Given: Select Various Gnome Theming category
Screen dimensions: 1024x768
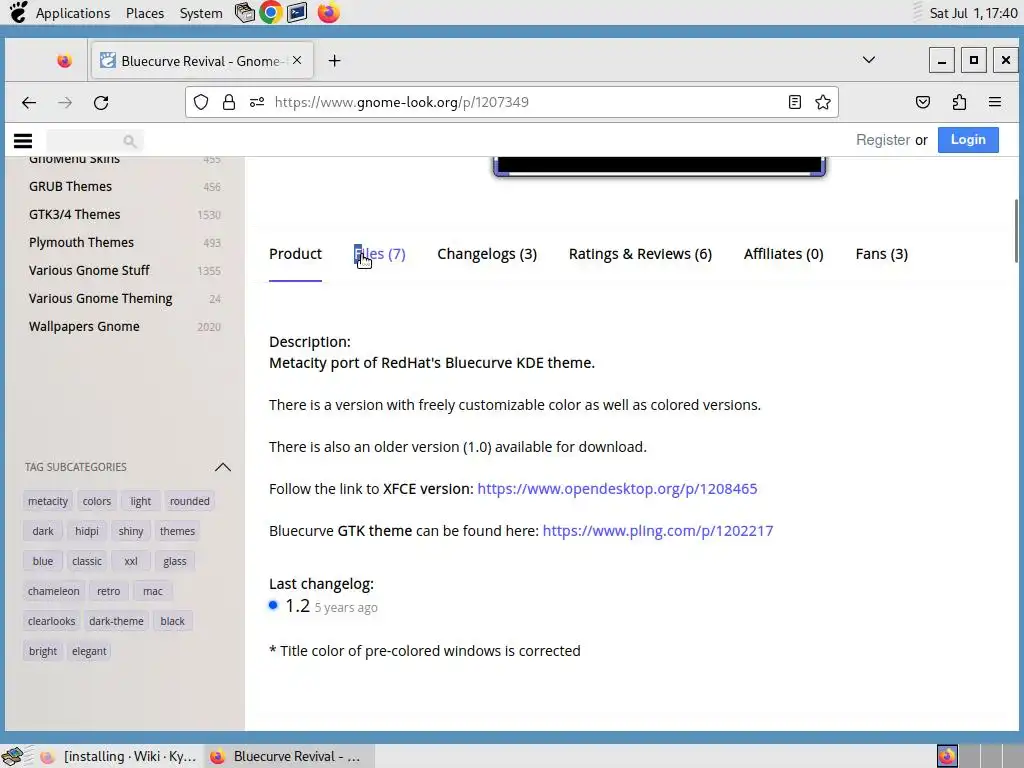Looking at the screenshot, I should 101,298.
